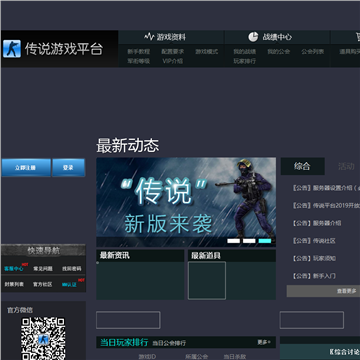Viewport: 360px width, 360px height.
Task: Click the empty box above 当日玩家排行
Action: click(128, 320)
